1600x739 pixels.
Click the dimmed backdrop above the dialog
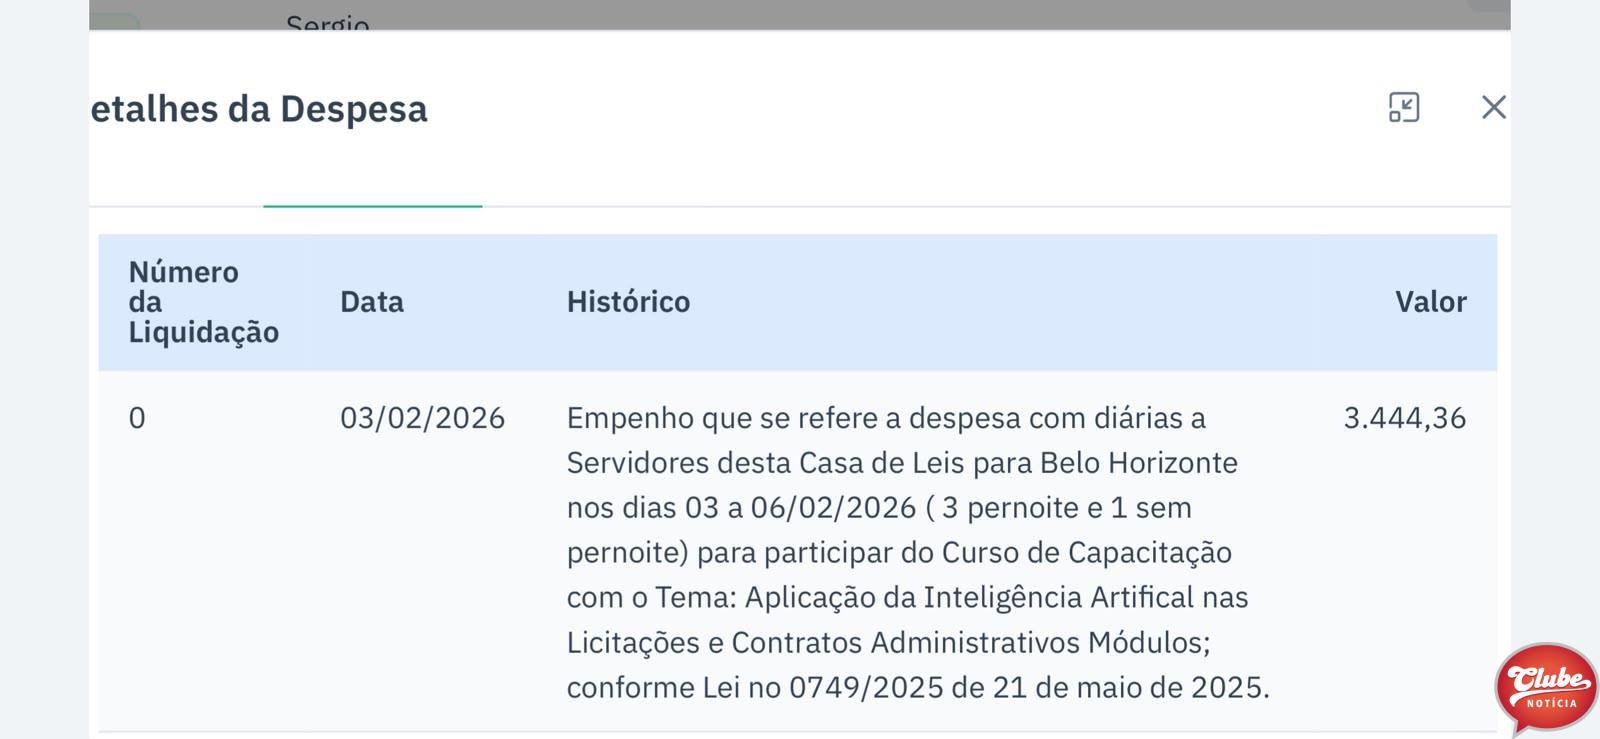[800, 14]
